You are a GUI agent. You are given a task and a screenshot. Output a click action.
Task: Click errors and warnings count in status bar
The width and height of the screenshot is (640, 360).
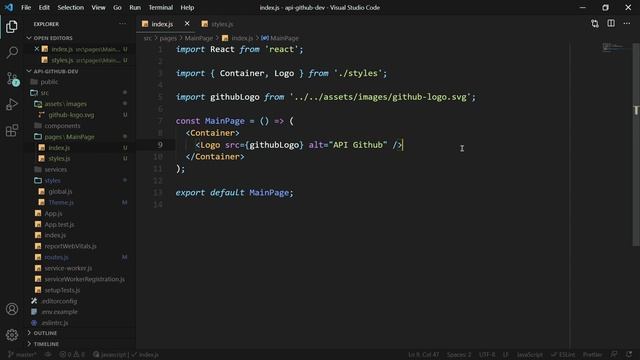(x=72, y=354)
